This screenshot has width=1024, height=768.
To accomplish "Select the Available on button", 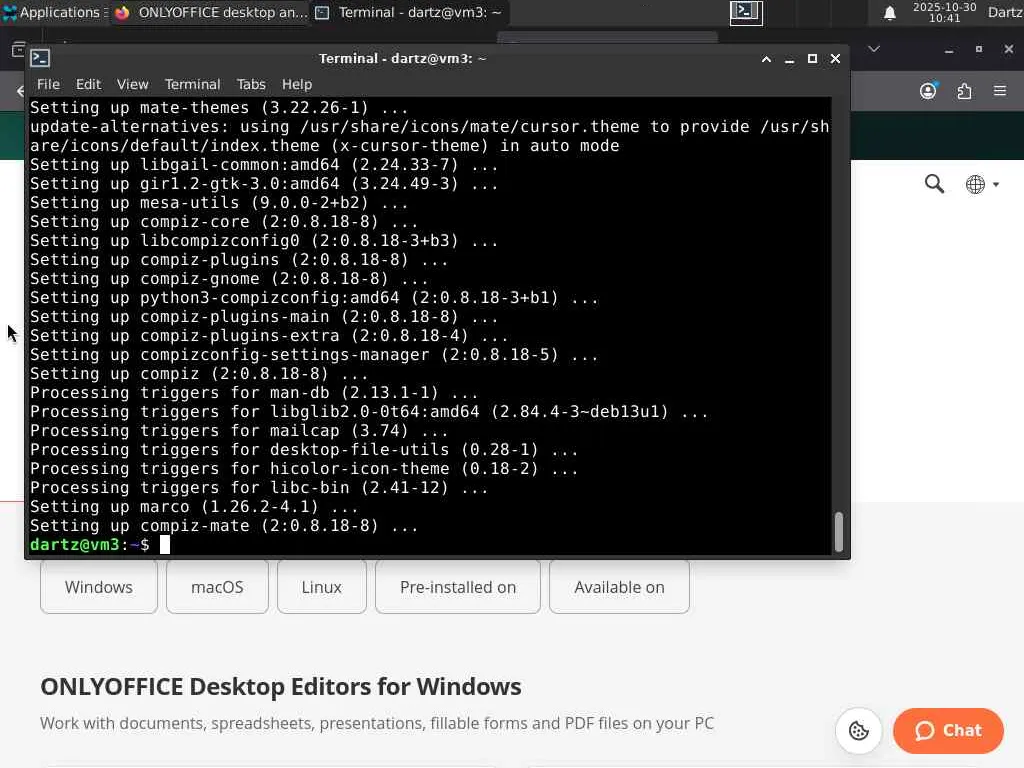I will [x=619, y=586].
